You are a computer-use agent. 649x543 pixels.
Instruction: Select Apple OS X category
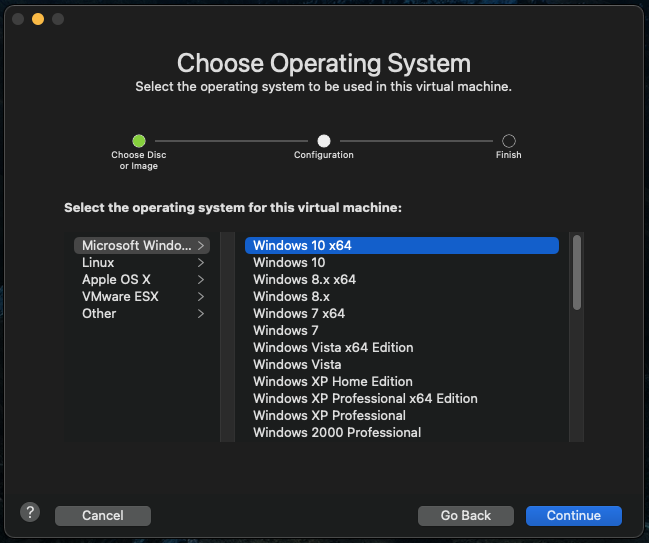click(142, 279)
